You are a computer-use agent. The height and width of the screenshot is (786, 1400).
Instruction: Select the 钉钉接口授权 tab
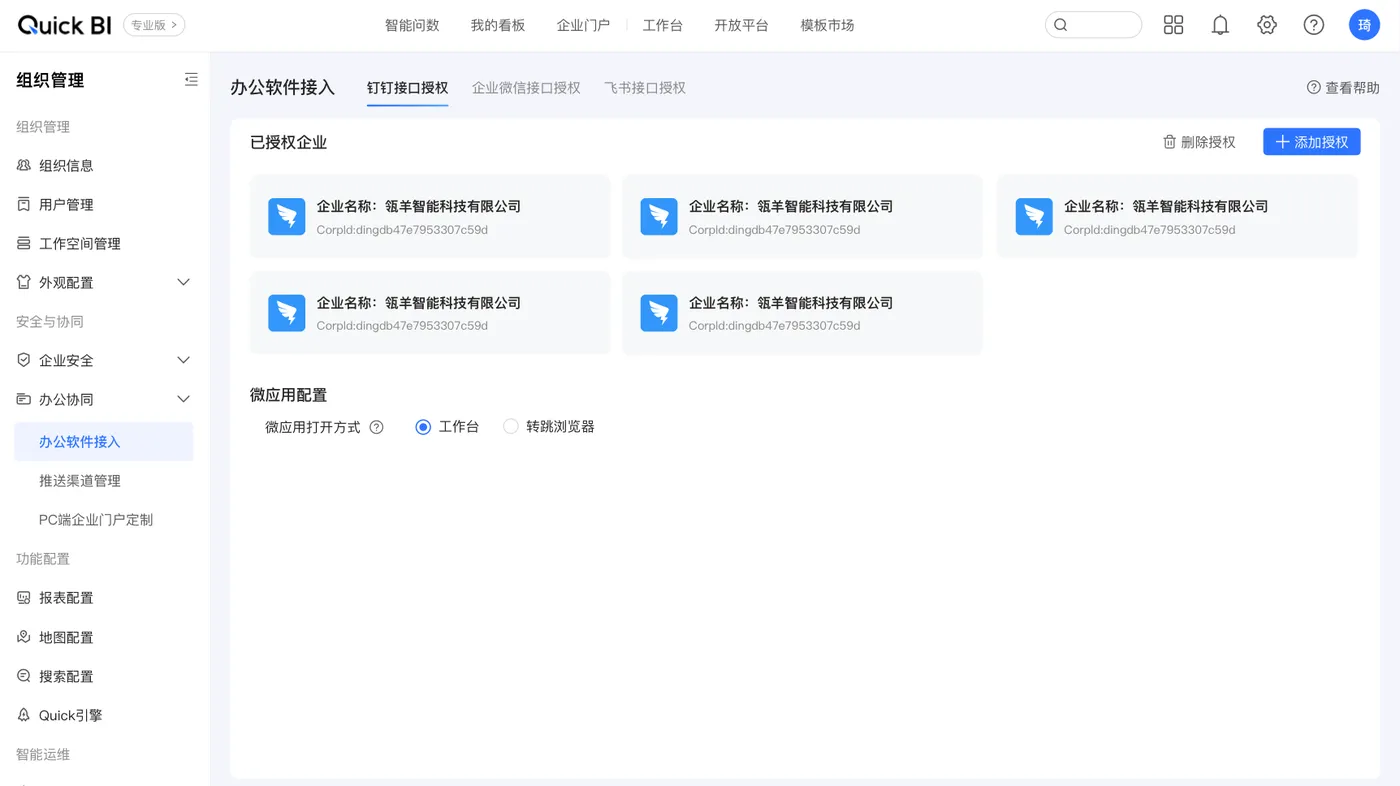[407, 88]
